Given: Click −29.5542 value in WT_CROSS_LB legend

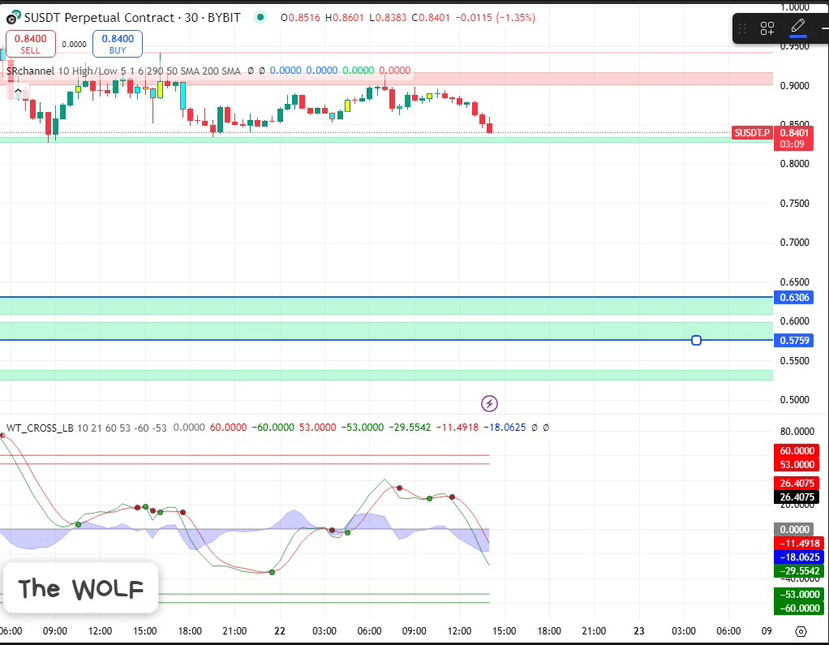Looking at the screenshot, I should tap(410, 427).
